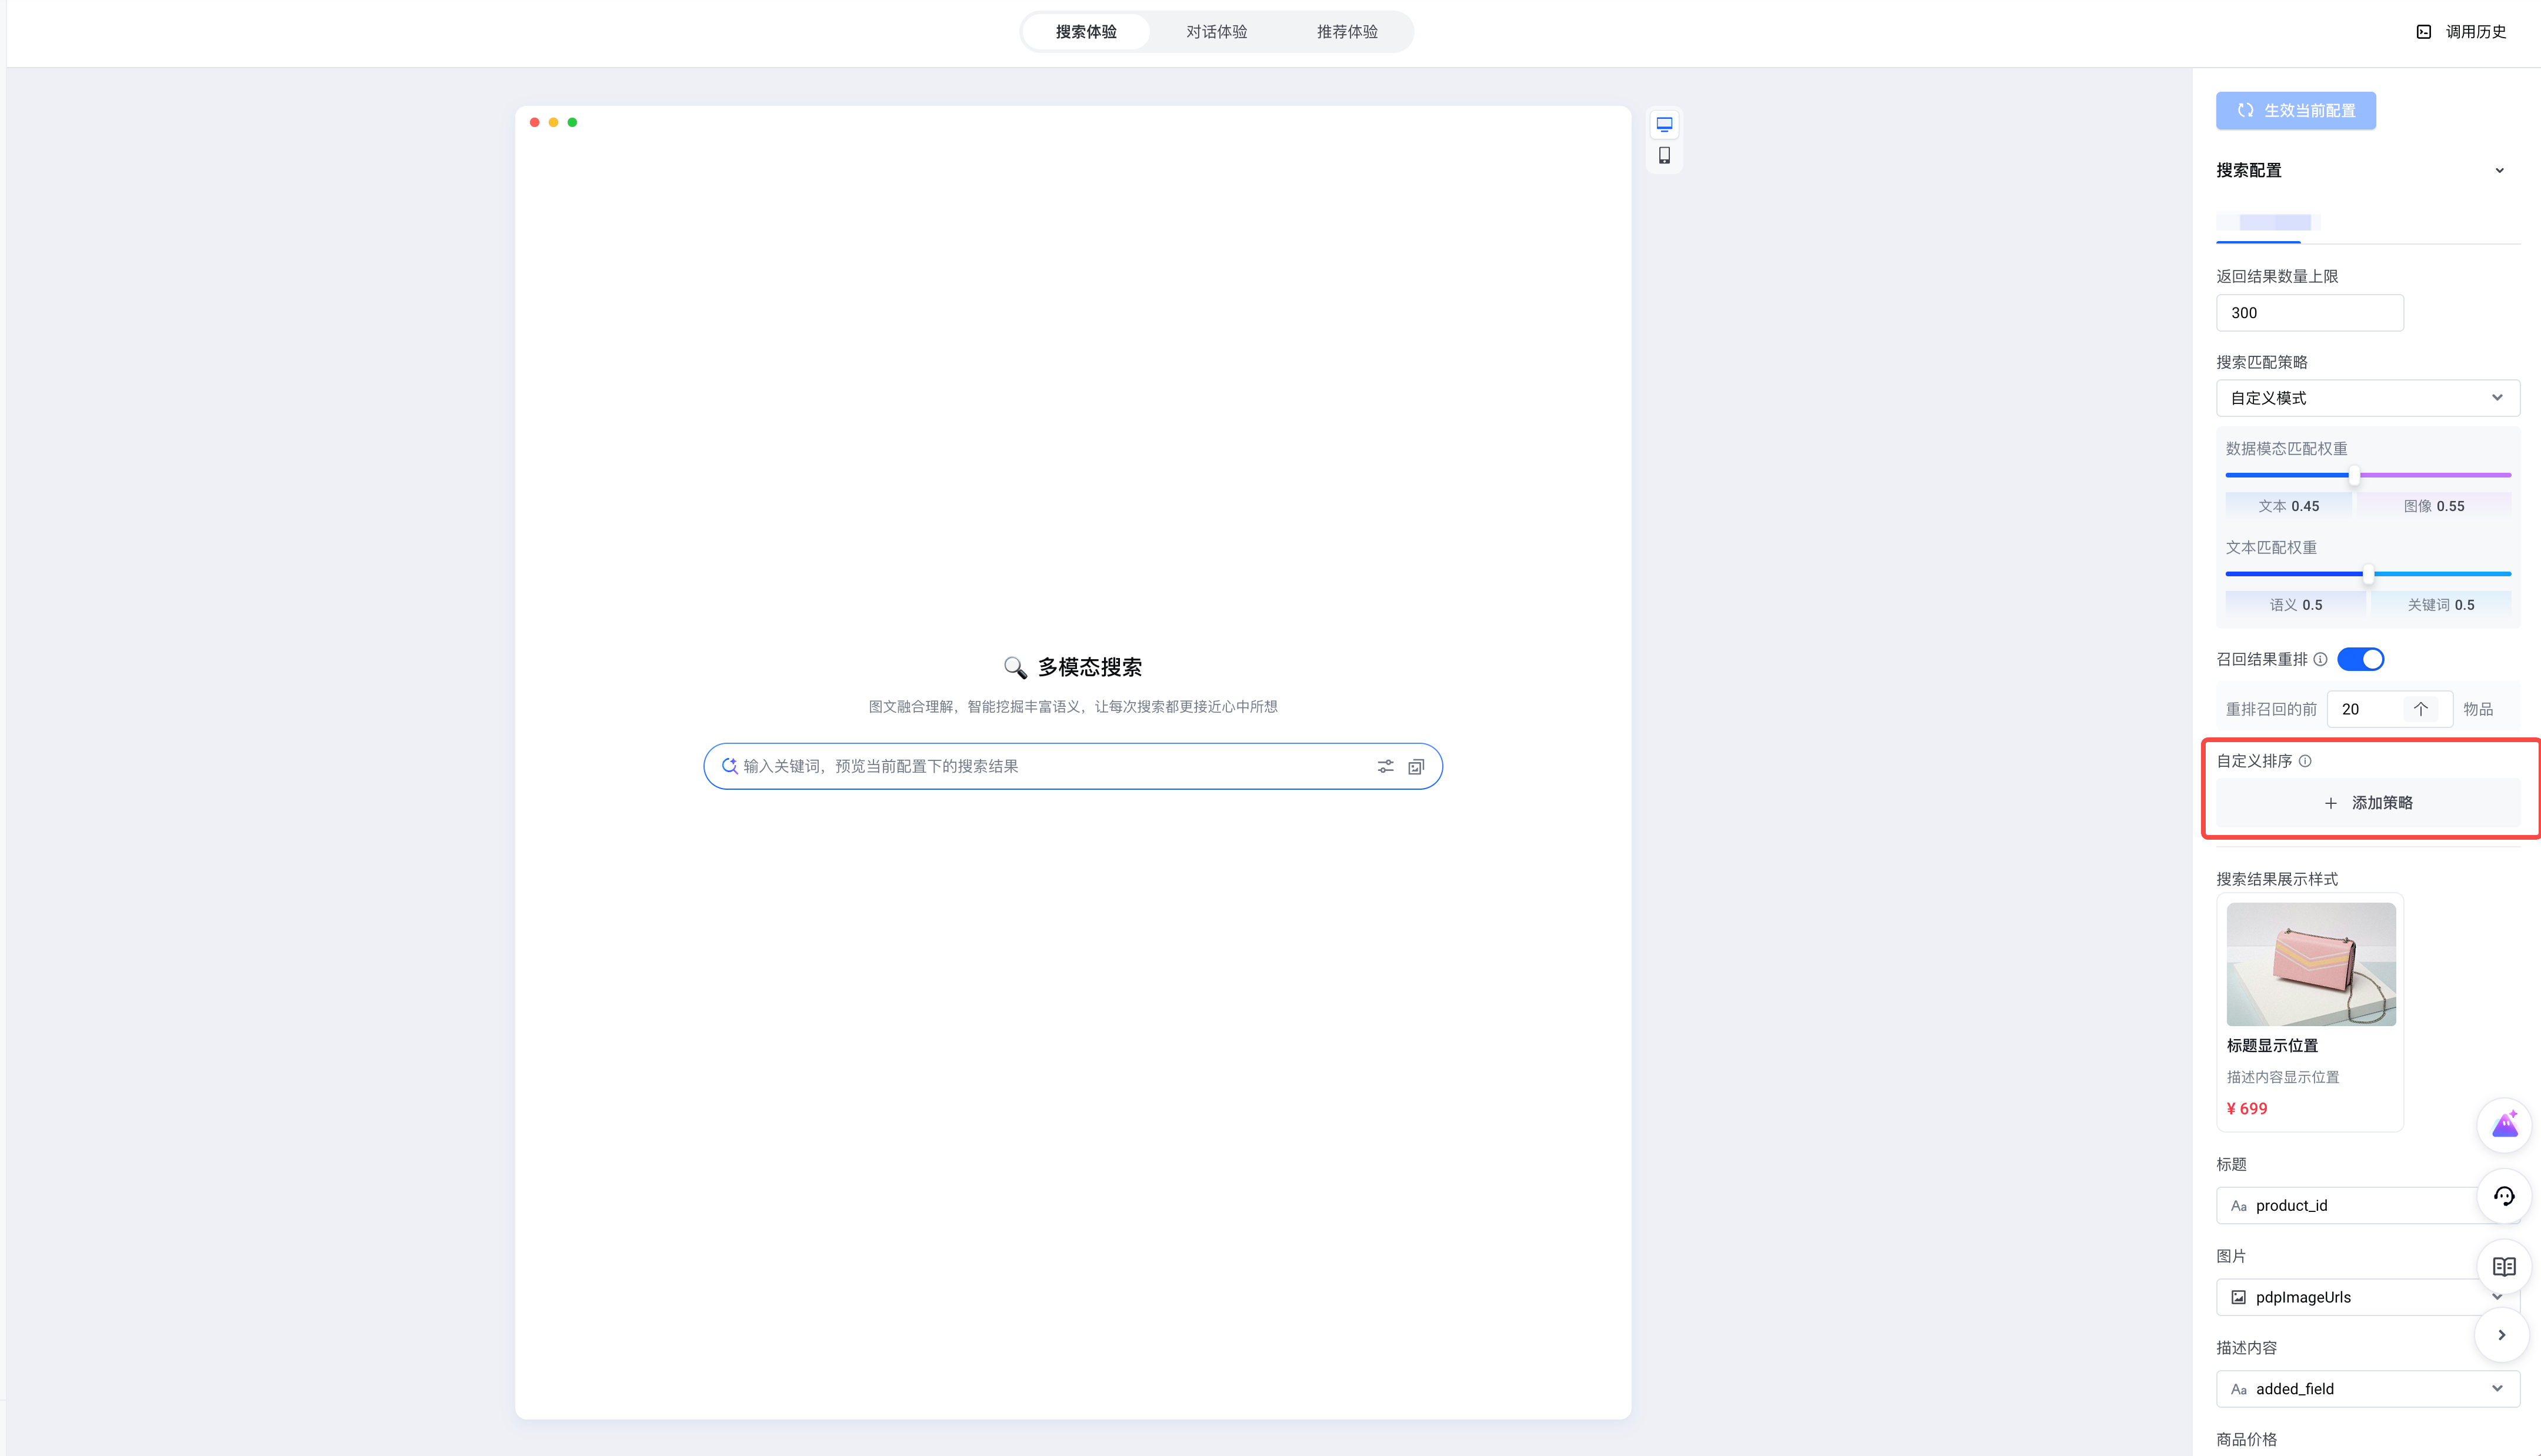2541x1456 pixels.
Task: Click the 返回结果数量上限 input field
Action: pos(2309,313)
